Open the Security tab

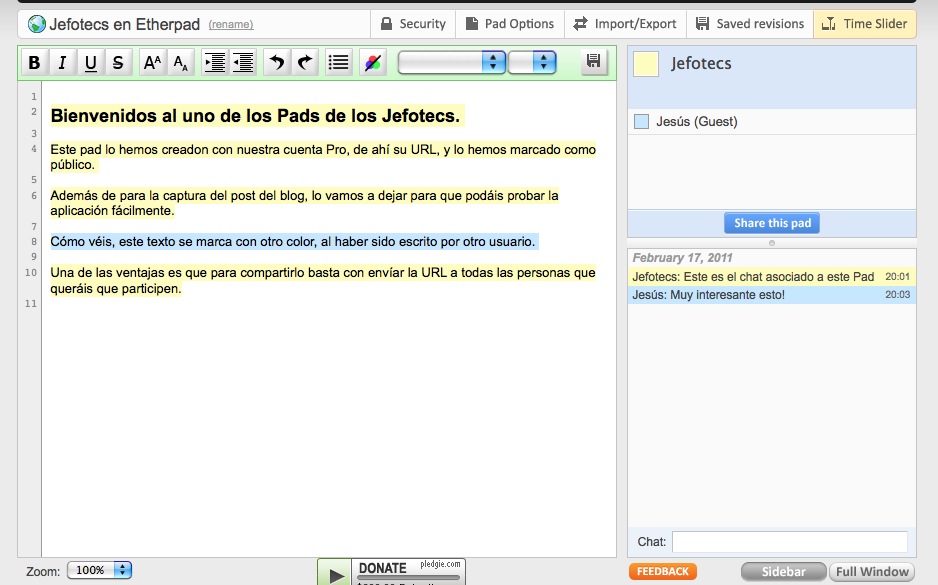pos(413,24)
